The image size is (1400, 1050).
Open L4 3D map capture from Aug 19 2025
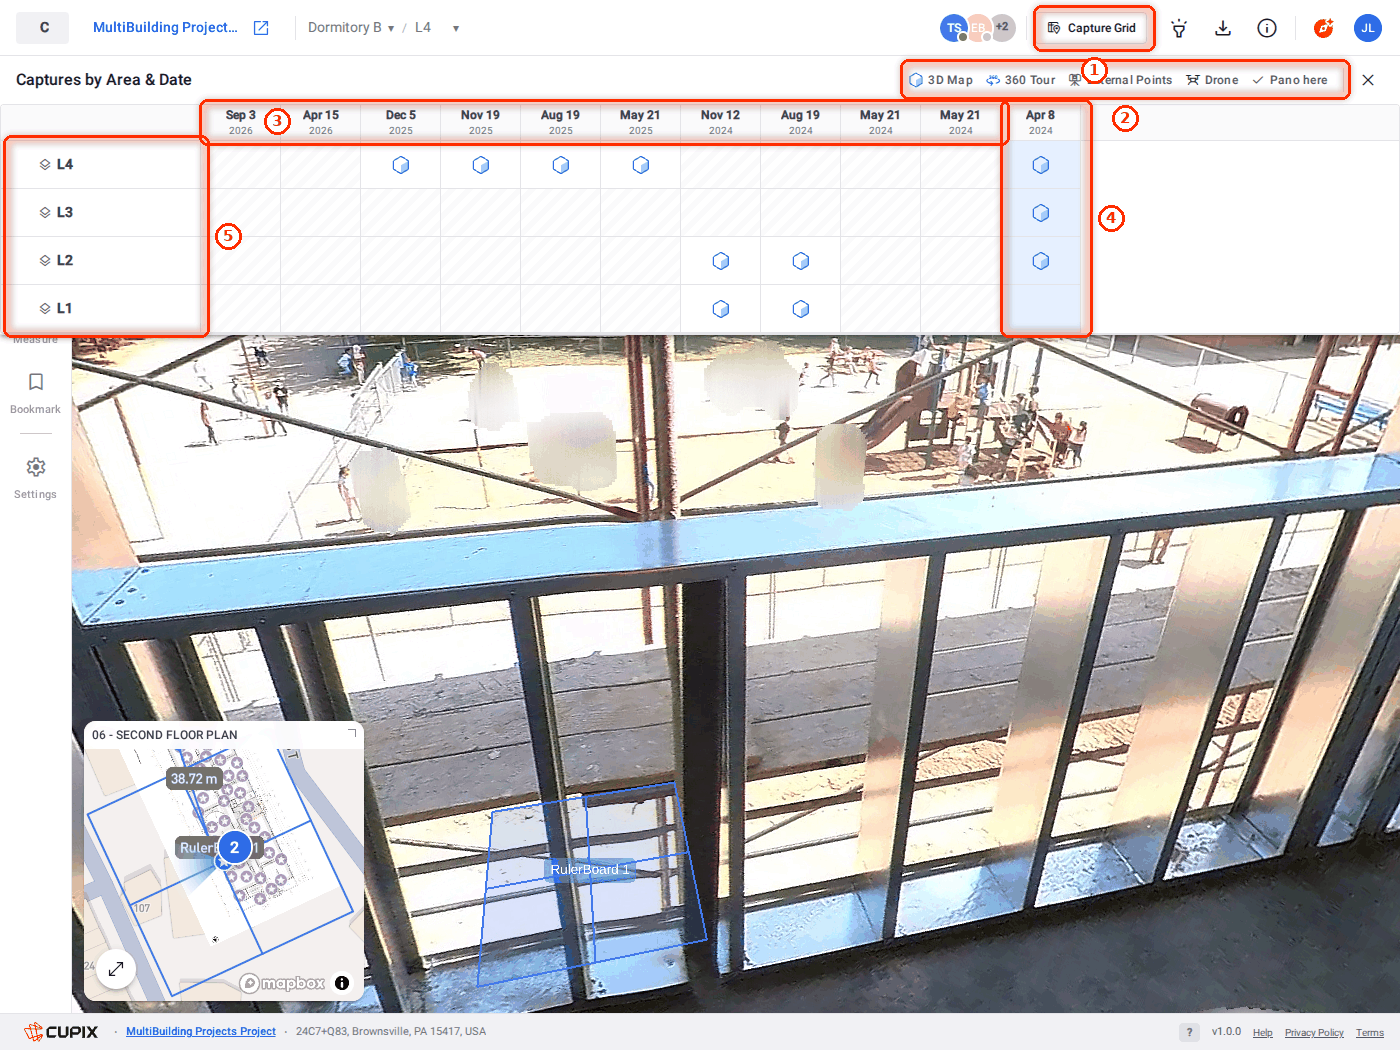(x=561, y=165)
